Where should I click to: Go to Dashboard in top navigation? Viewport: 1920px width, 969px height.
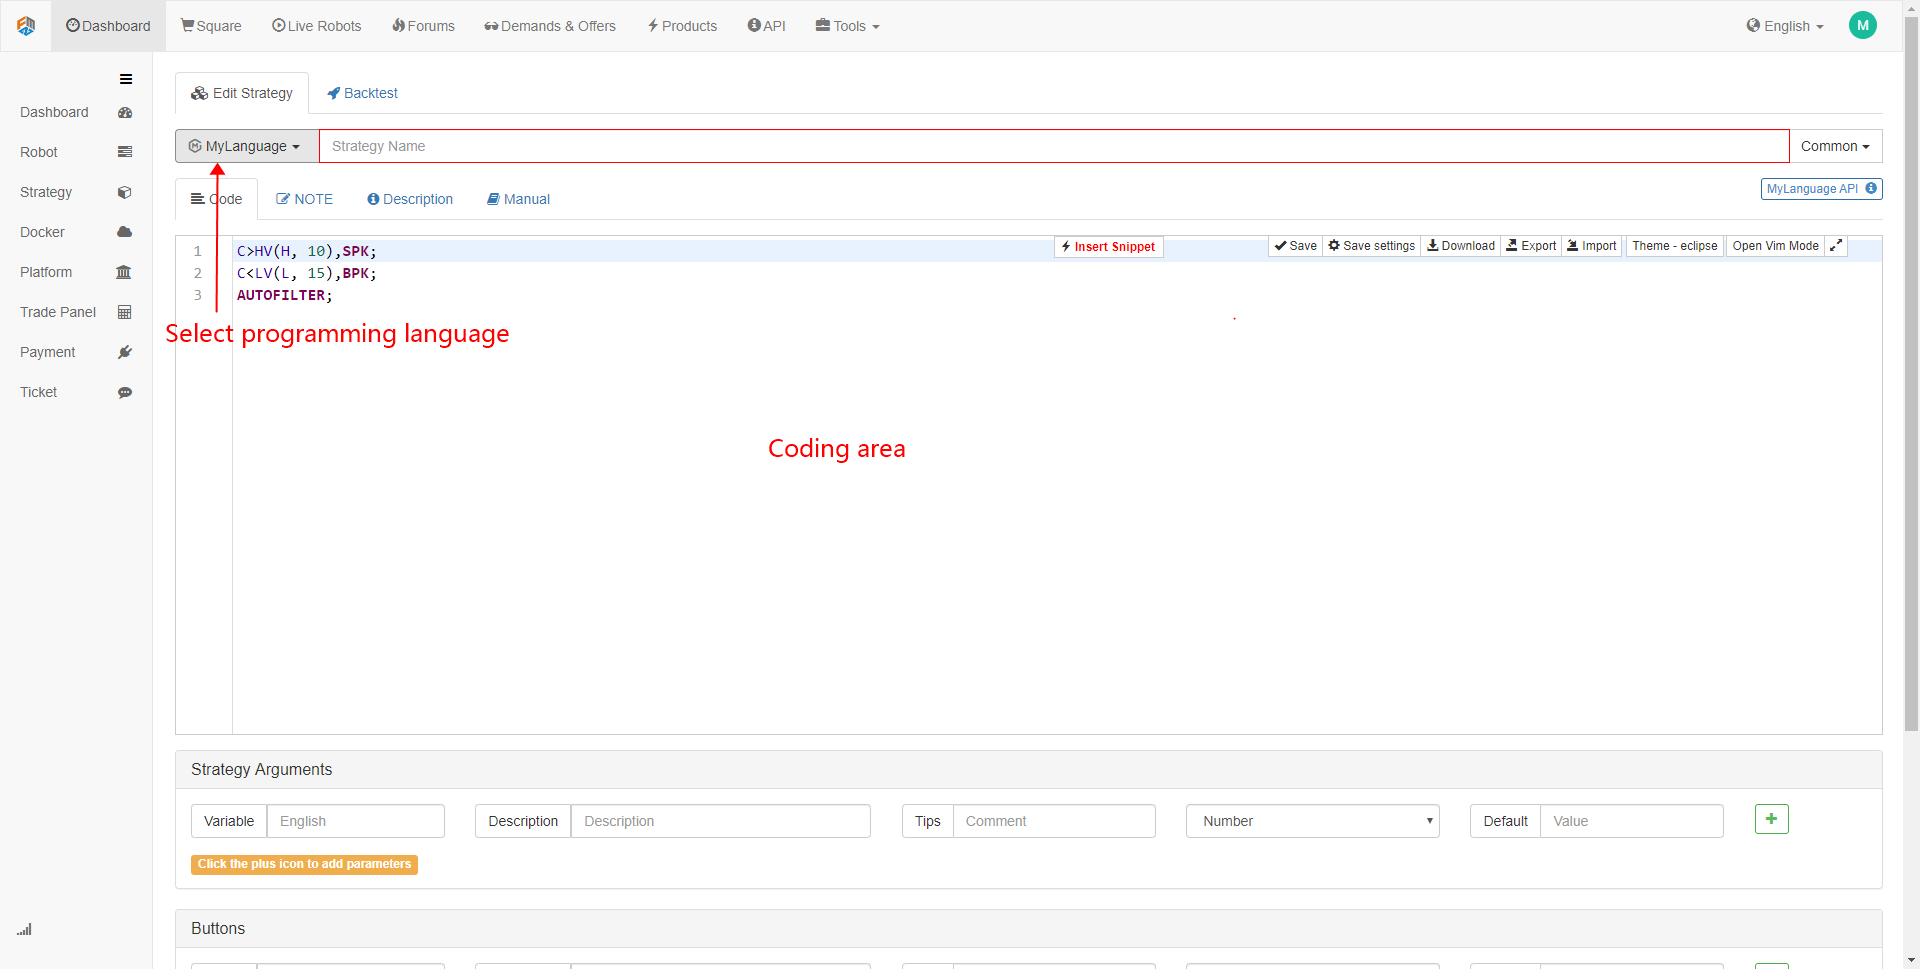click(x=108, y=26)
